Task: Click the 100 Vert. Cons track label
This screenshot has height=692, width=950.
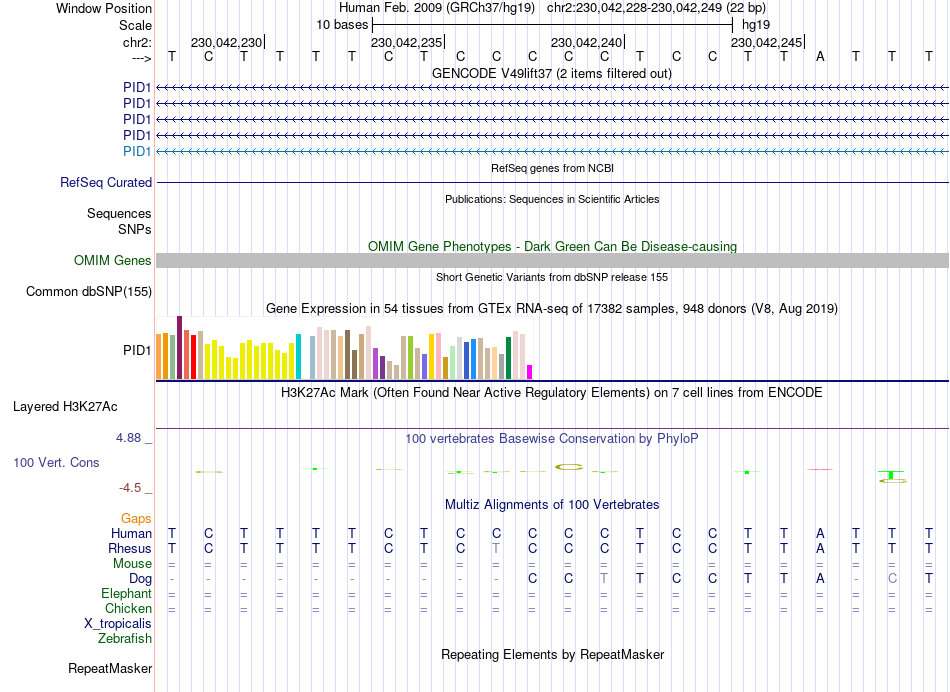Action: [56, 462]
